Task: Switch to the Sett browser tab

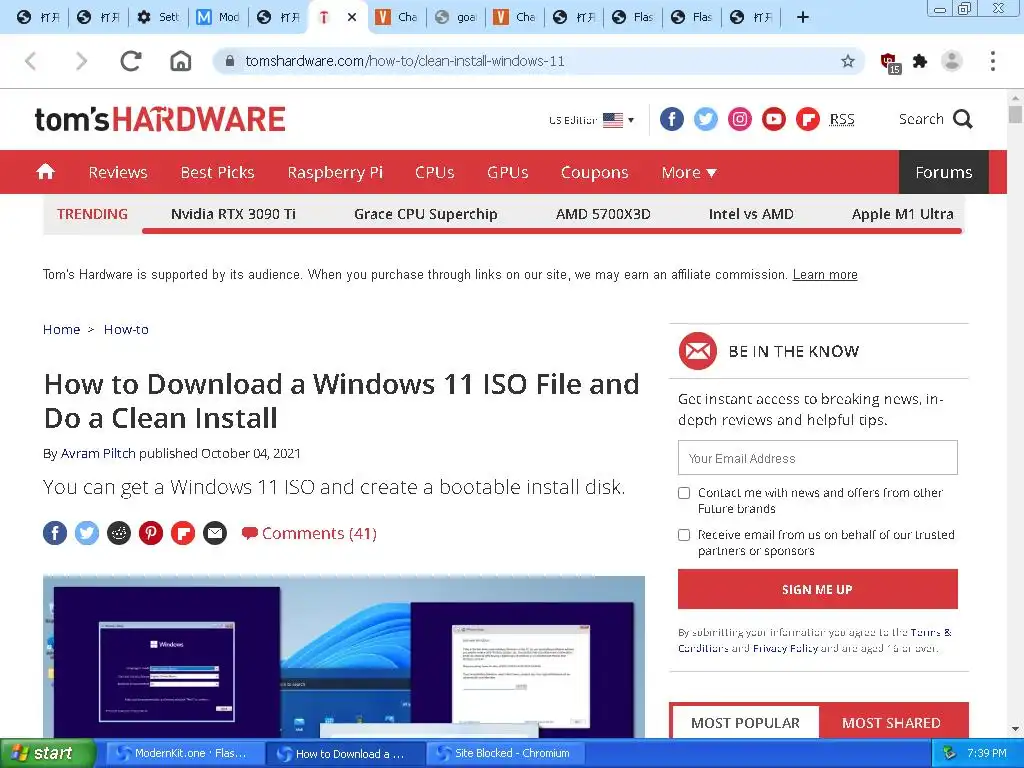Action: [158, 17]
